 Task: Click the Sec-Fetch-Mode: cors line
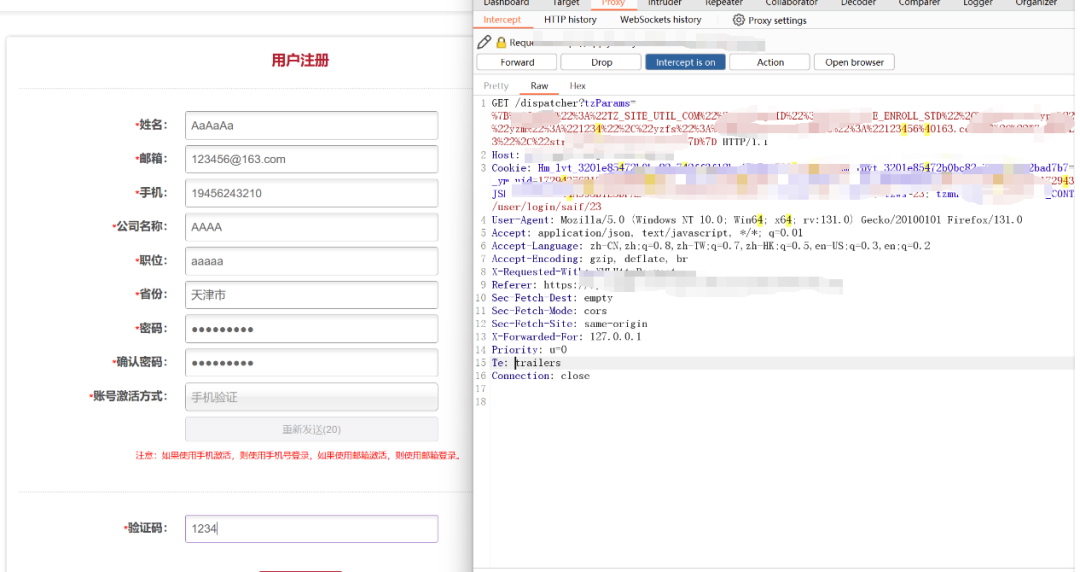(x=548, y=311)
